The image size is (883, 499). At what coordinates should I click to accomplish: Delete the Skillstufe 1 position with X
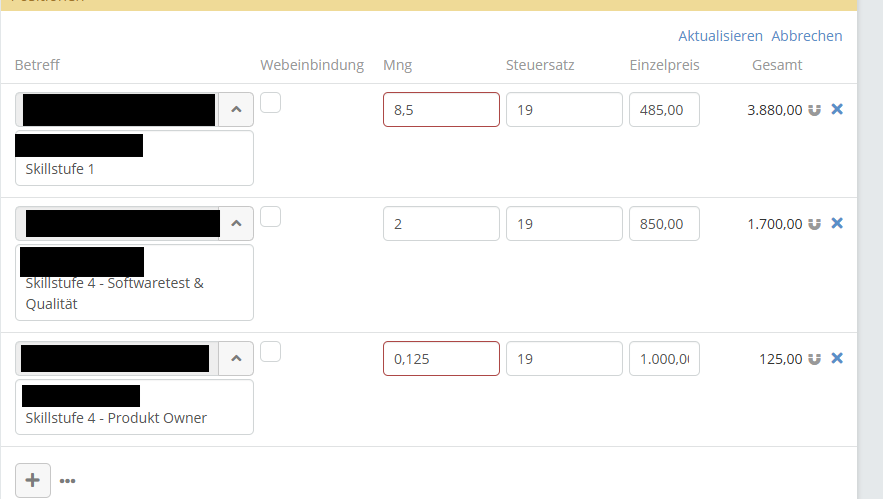[x=837, y=109]
